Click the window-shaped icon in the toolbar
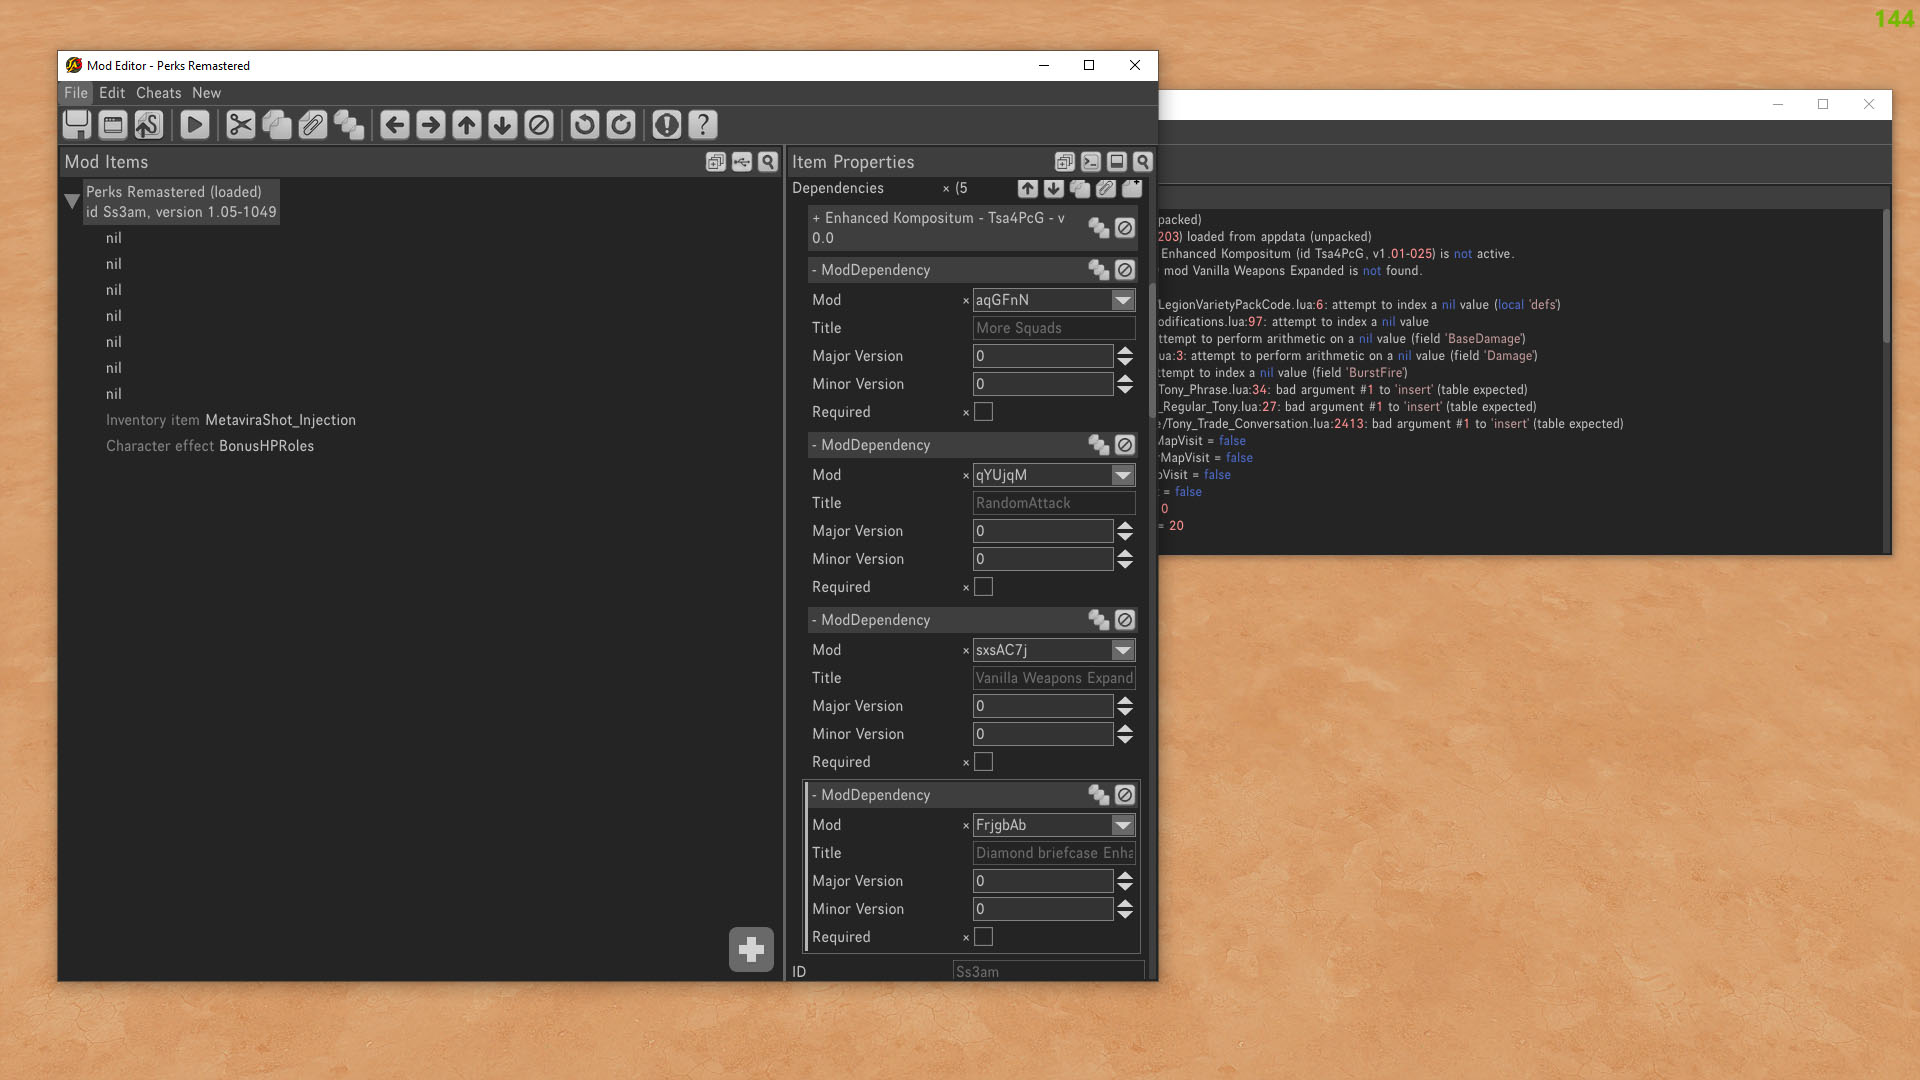1920x1080 pixels. 113,125
